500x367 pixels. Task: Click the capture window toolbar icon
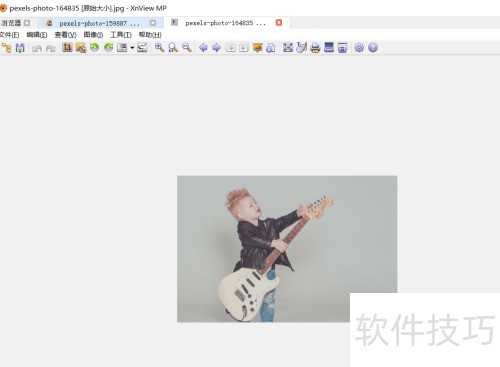pyautogui.click(x=342, y=48)
